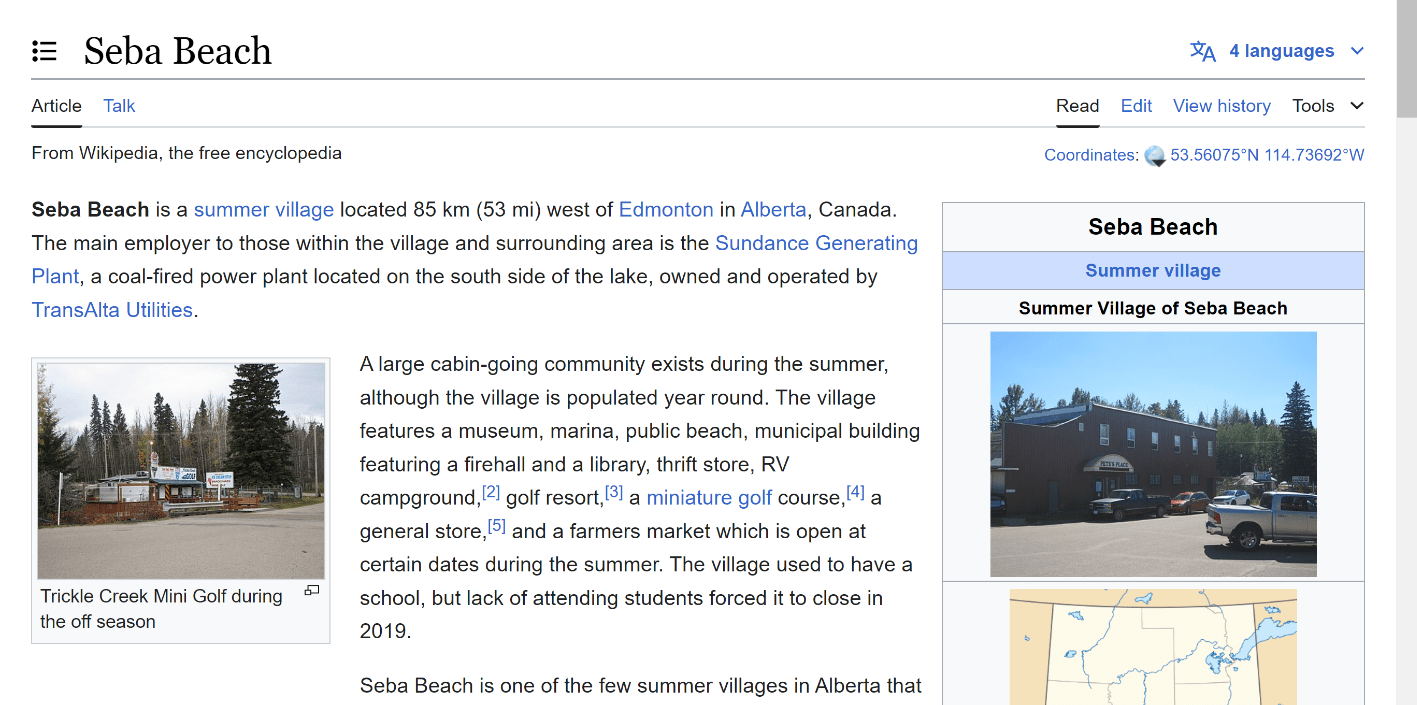Screen dimensions: 1417x705
Task: Follow the summer village link
Action: 264,210
